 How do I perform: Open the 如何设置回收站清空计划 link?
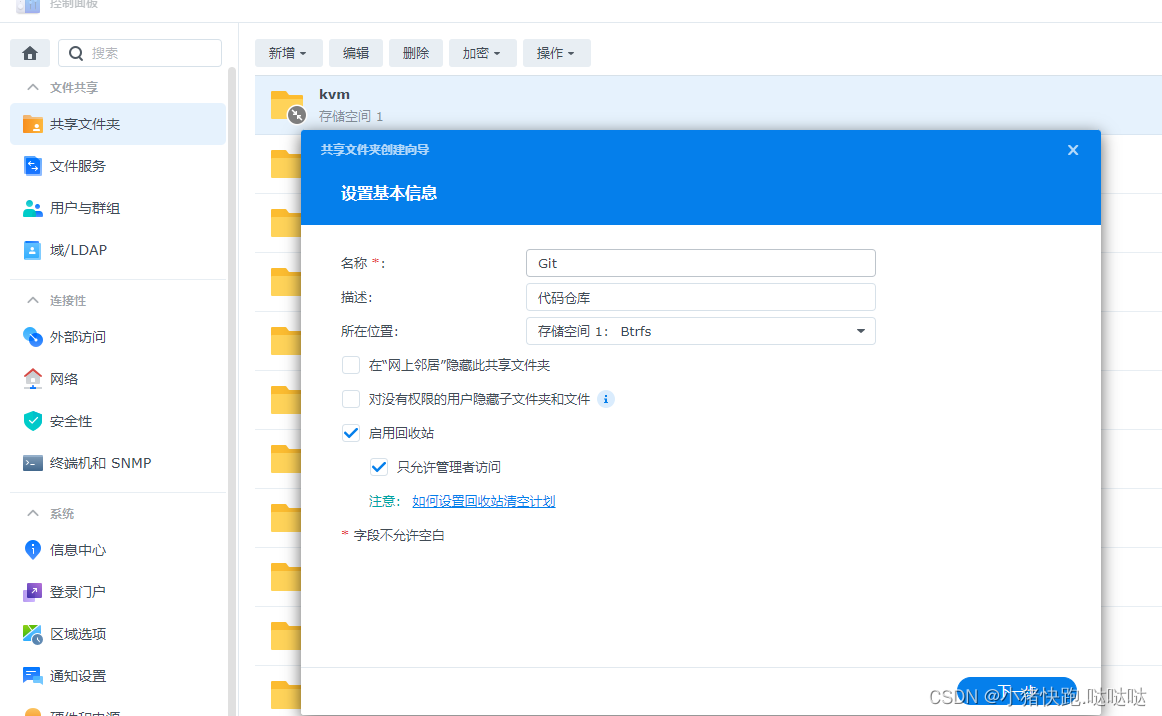click(x=484, y=501)
